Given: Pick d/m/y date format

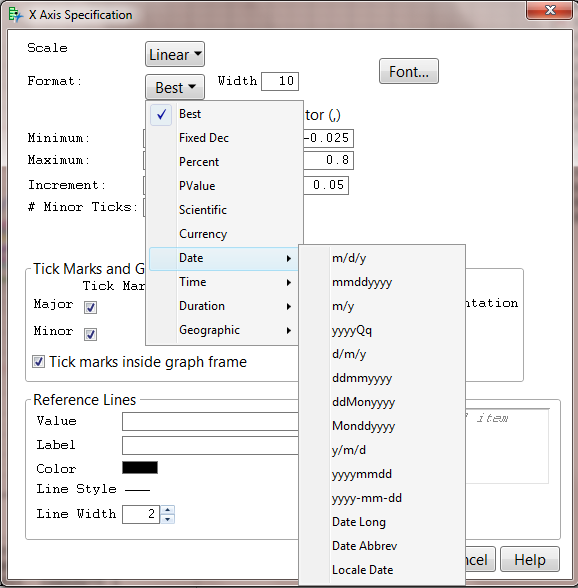Looking at the screenshot, I should 382,354.
